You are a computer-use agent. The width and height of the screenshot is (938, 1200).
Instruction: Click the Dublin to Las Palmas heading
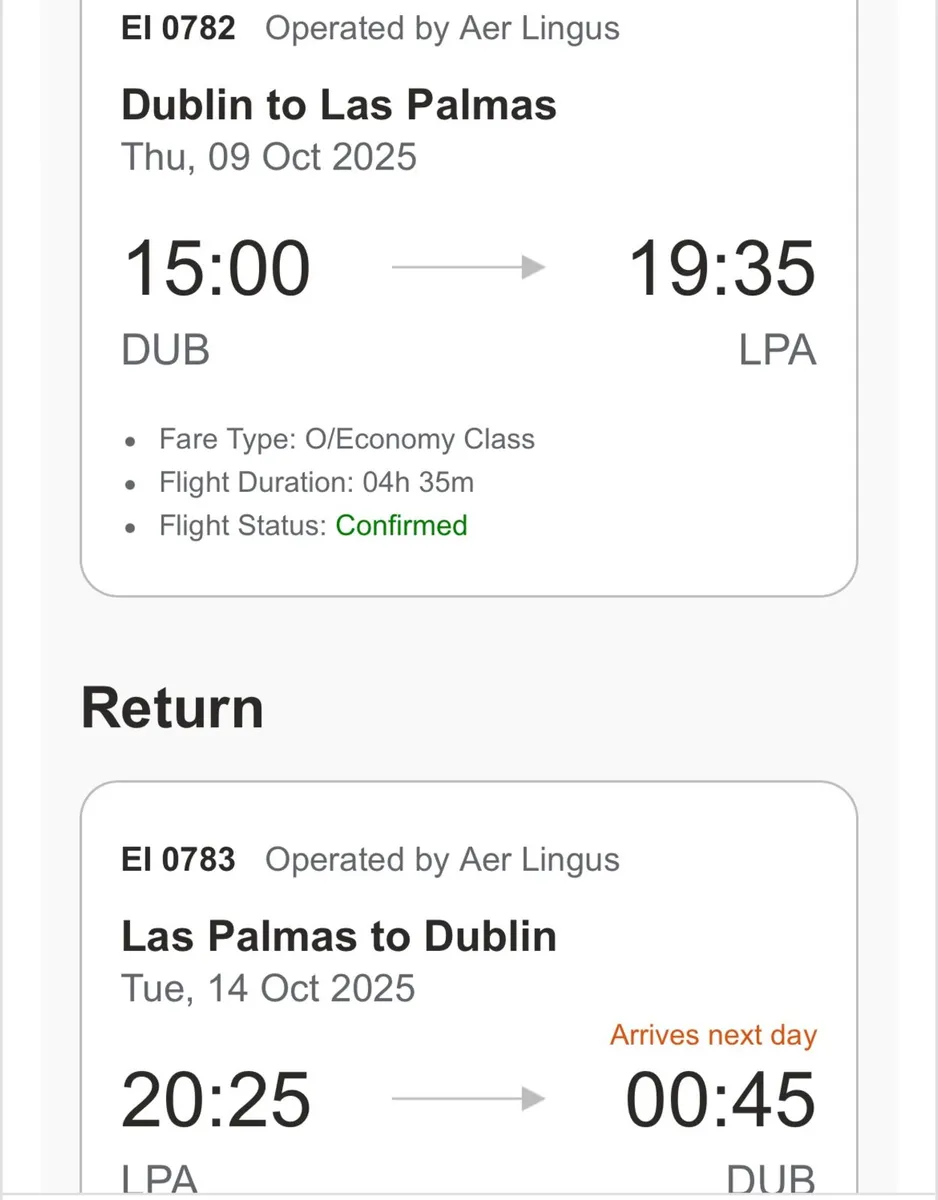coord(339,104)
